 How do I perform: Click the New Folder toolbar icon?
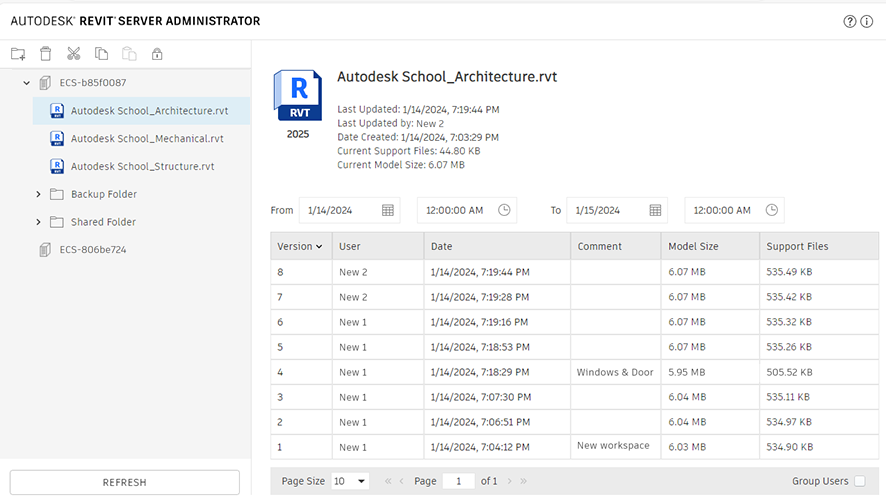(18, 54)
